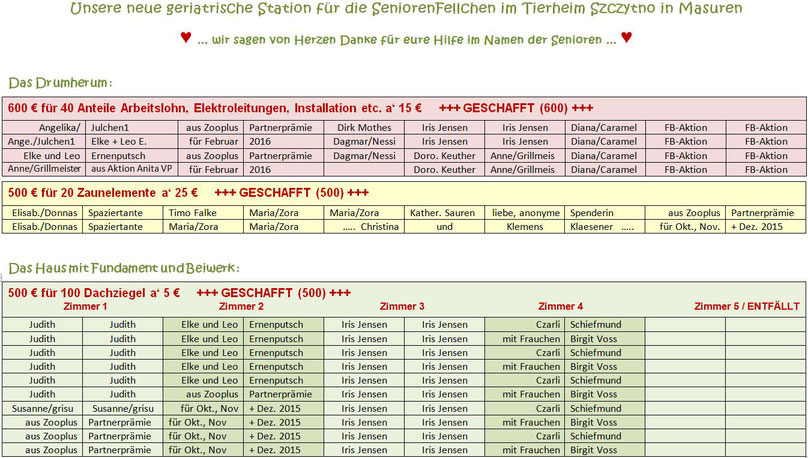Select 'für Okt., Nov.' in the Zaunelemente table
Viewport: 808px width, 458px height.
point(690,227)
